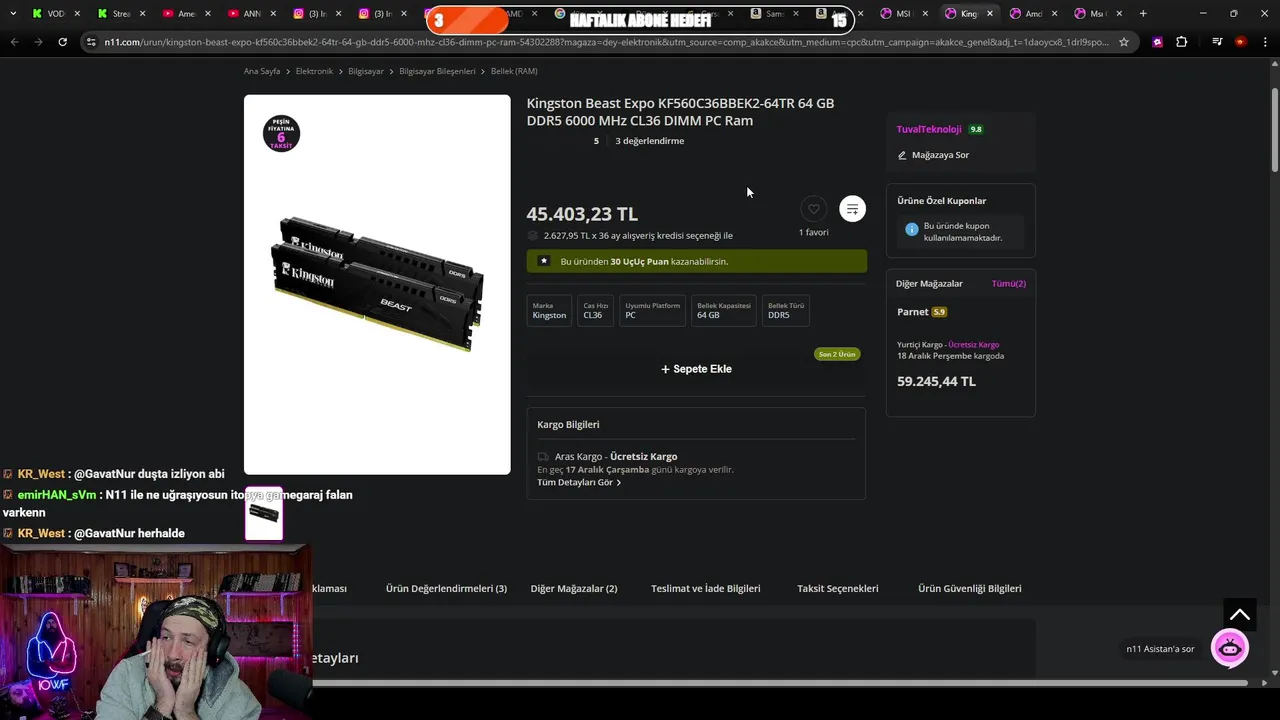The image size is (1280, 720).
Task: Select Ürün Değerlendirmeleri (3) tab
Action: (x=446, y=588)
